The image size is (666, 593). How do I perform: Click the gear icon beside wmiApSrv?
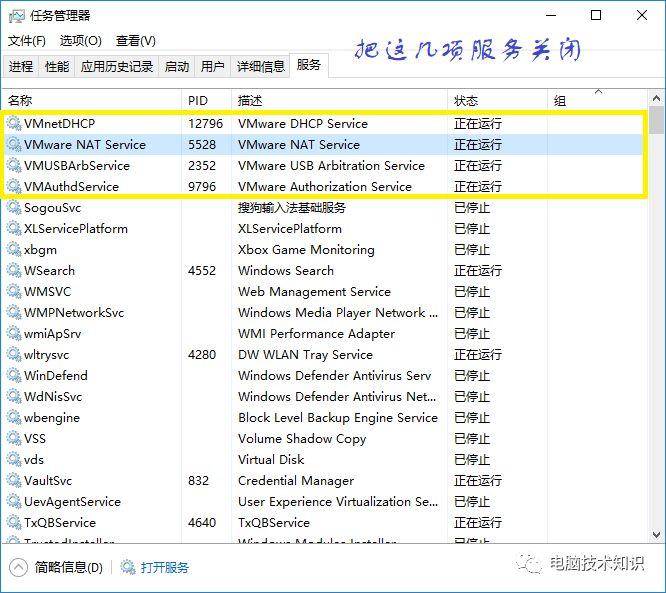14,333
